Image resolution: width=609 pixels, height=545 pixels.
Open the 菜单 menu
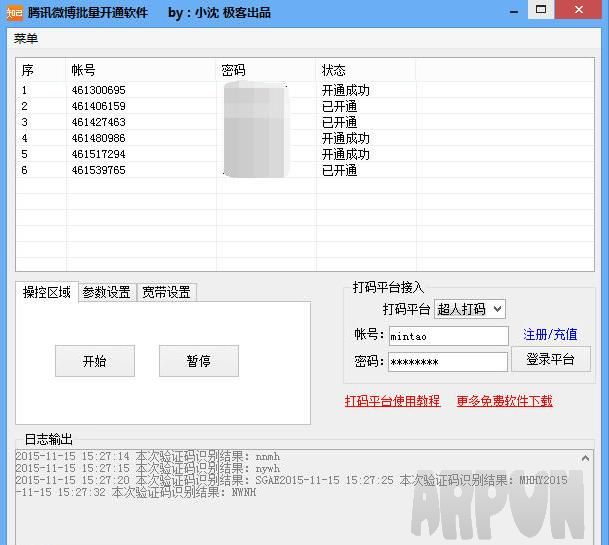point(26,38)
